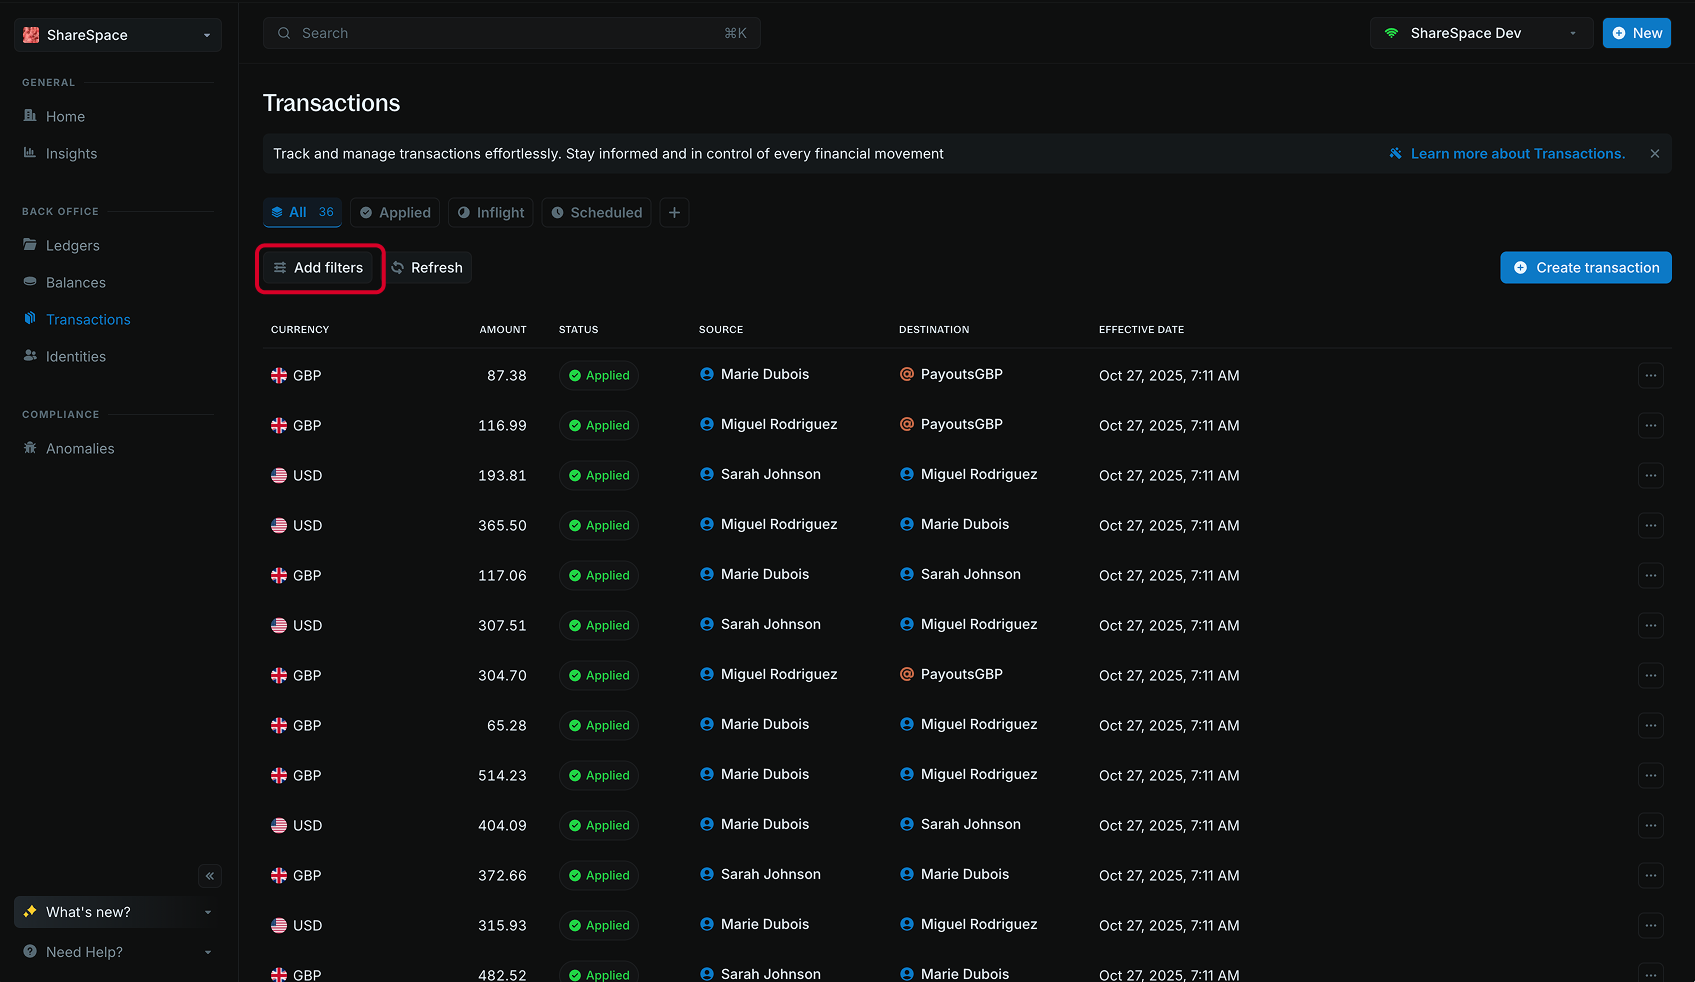Collapse the sidebar with the double-chevron button
Screen dimensions: 1695x982
(x=210, y=876)
